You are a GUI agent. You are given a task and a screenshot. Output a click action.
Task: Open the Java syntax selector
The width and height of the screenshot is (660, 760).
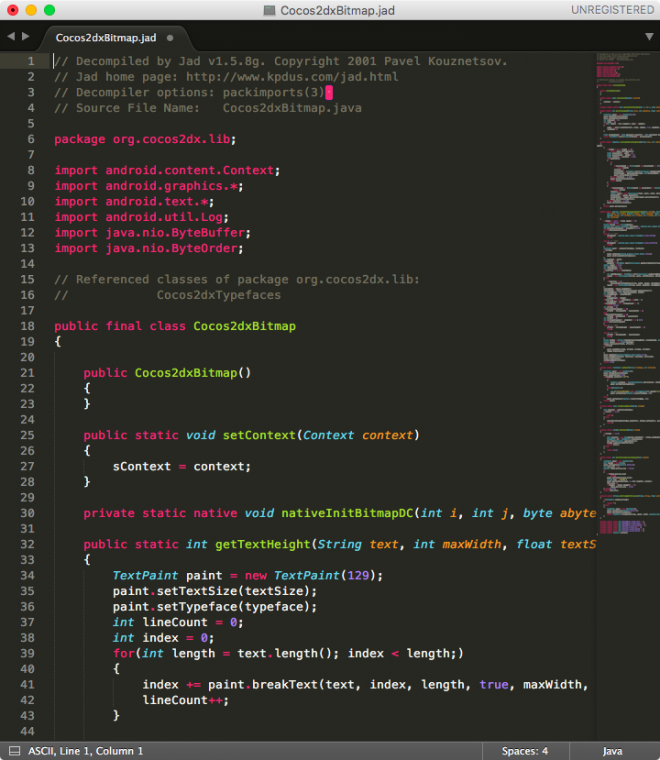click(x=612, y=751)
